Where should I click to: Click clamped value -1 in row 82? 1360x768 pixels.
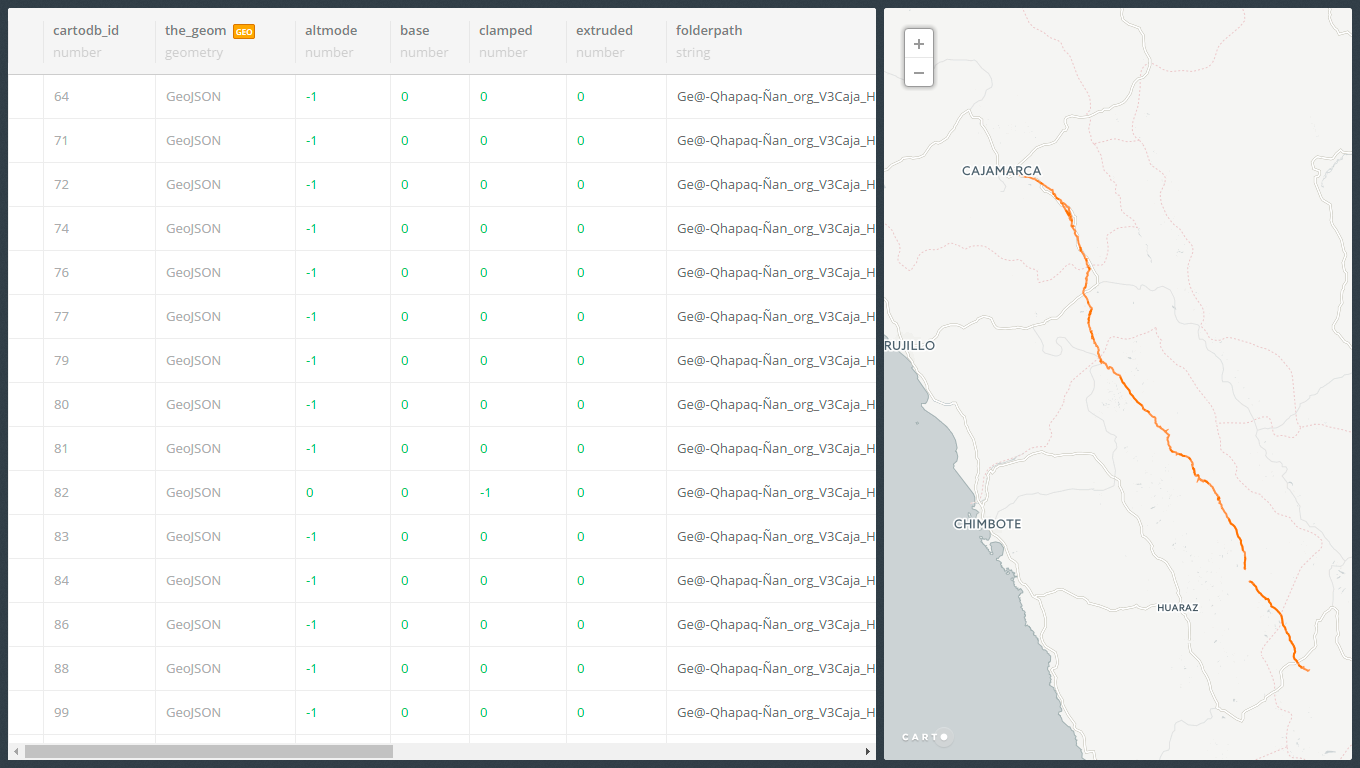485,493
